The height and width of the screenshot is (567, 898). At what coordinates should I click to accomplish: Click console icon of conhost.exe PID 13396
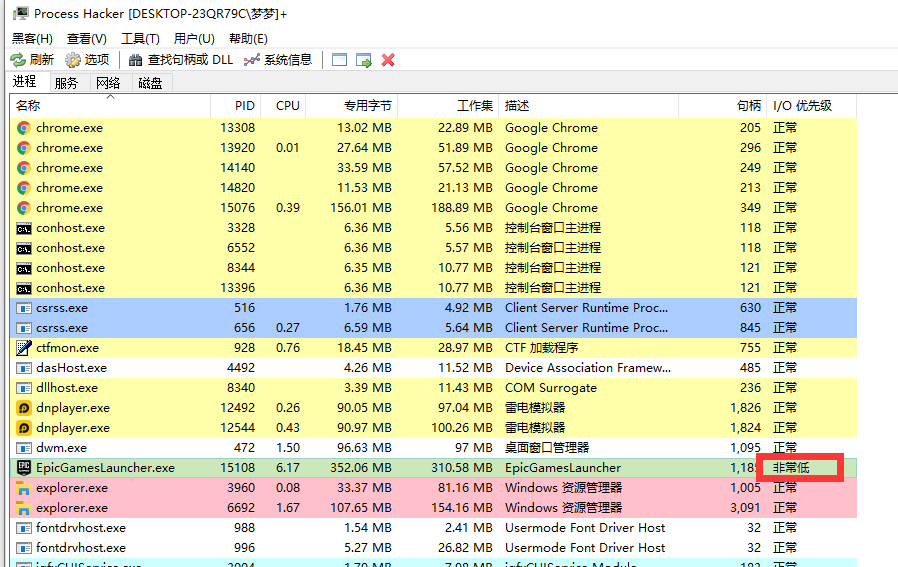[23, 289]
